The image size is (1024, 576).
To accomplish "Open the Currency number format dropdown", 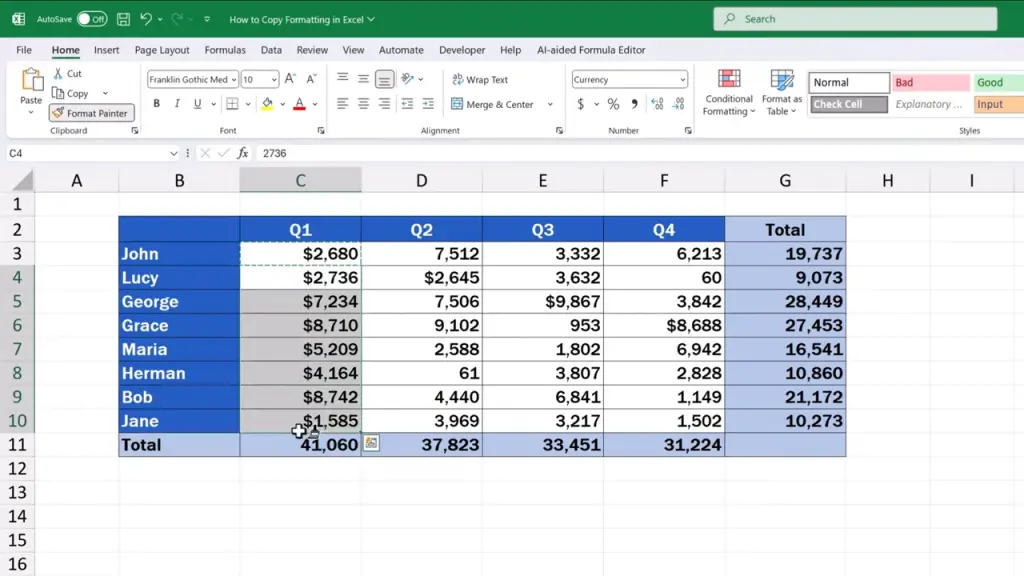I will tap(682, 80).
